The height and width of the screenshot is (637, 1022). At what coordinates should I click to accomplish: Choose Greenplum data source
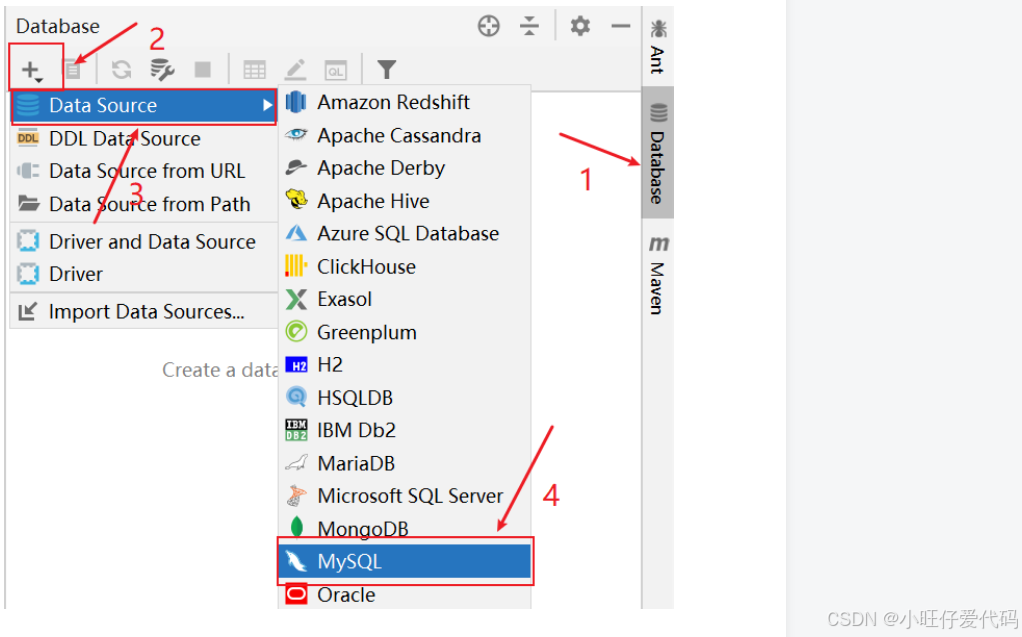point(405,332)
